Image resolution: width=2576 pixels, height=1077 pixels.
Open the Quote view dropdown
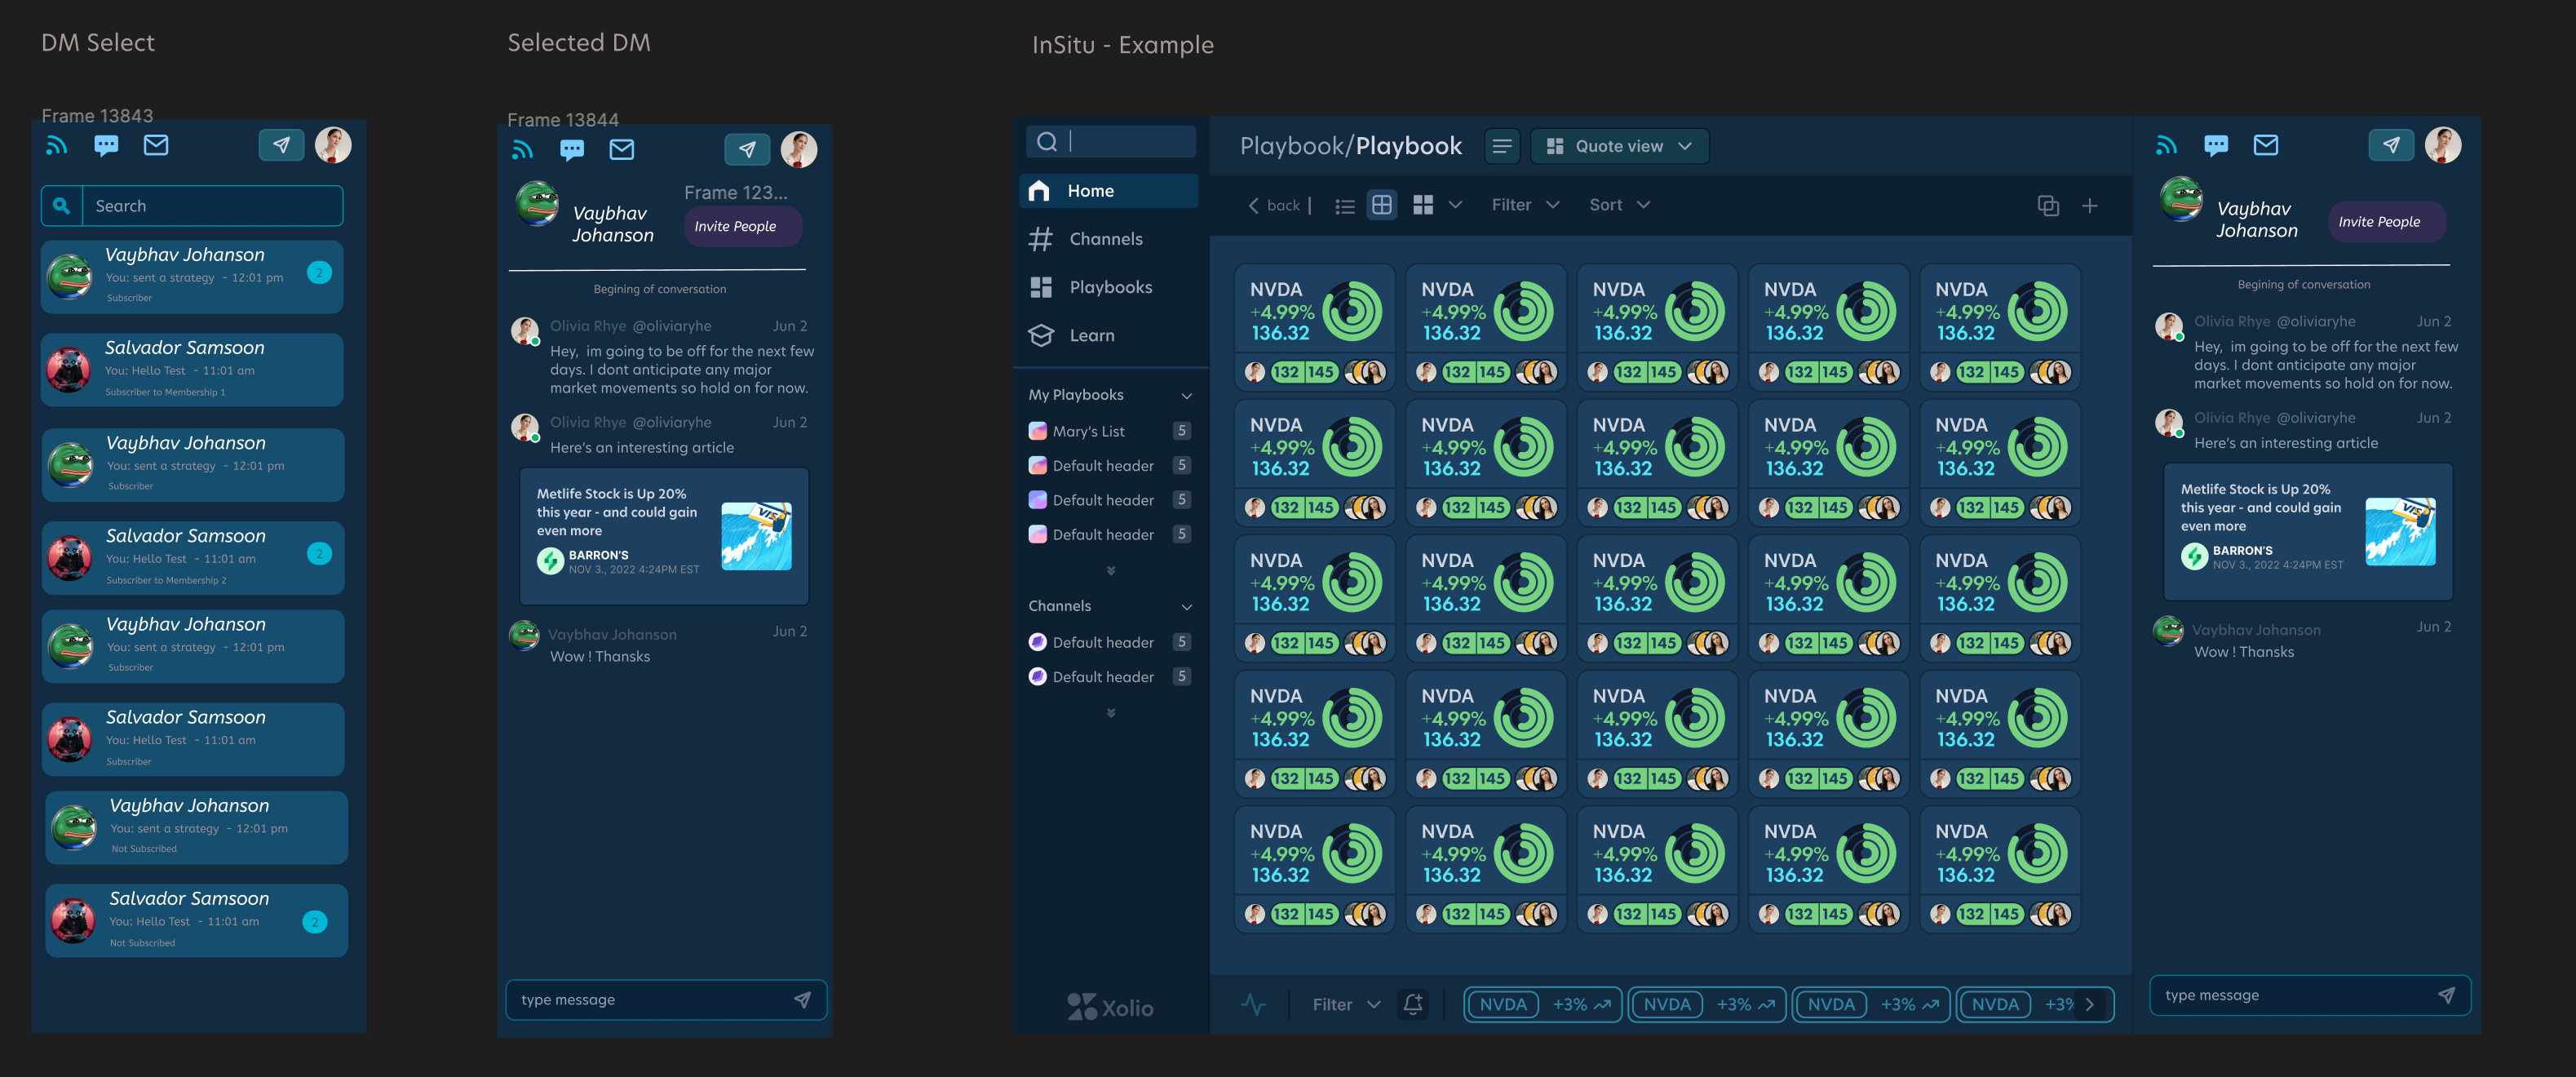tap(1619, 147)
